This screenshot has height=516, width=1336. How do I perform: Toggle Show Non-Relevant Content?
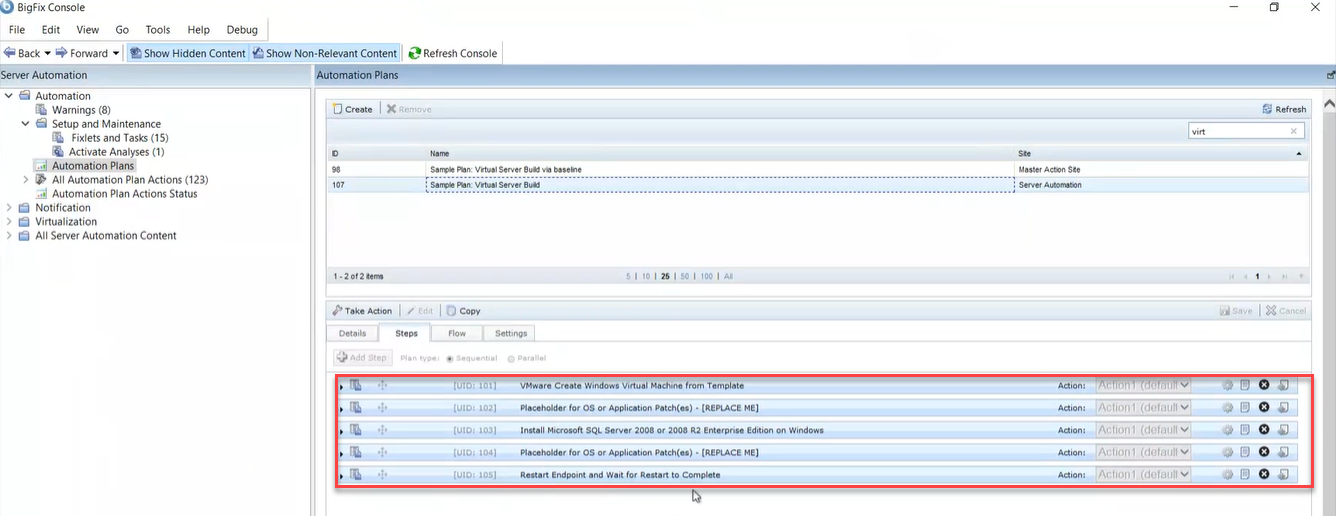click(x=325, y=53)
